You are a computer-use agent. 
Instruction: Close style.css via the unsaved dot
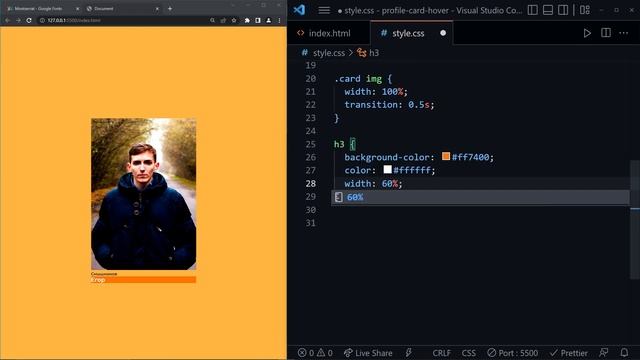[443, 33]
